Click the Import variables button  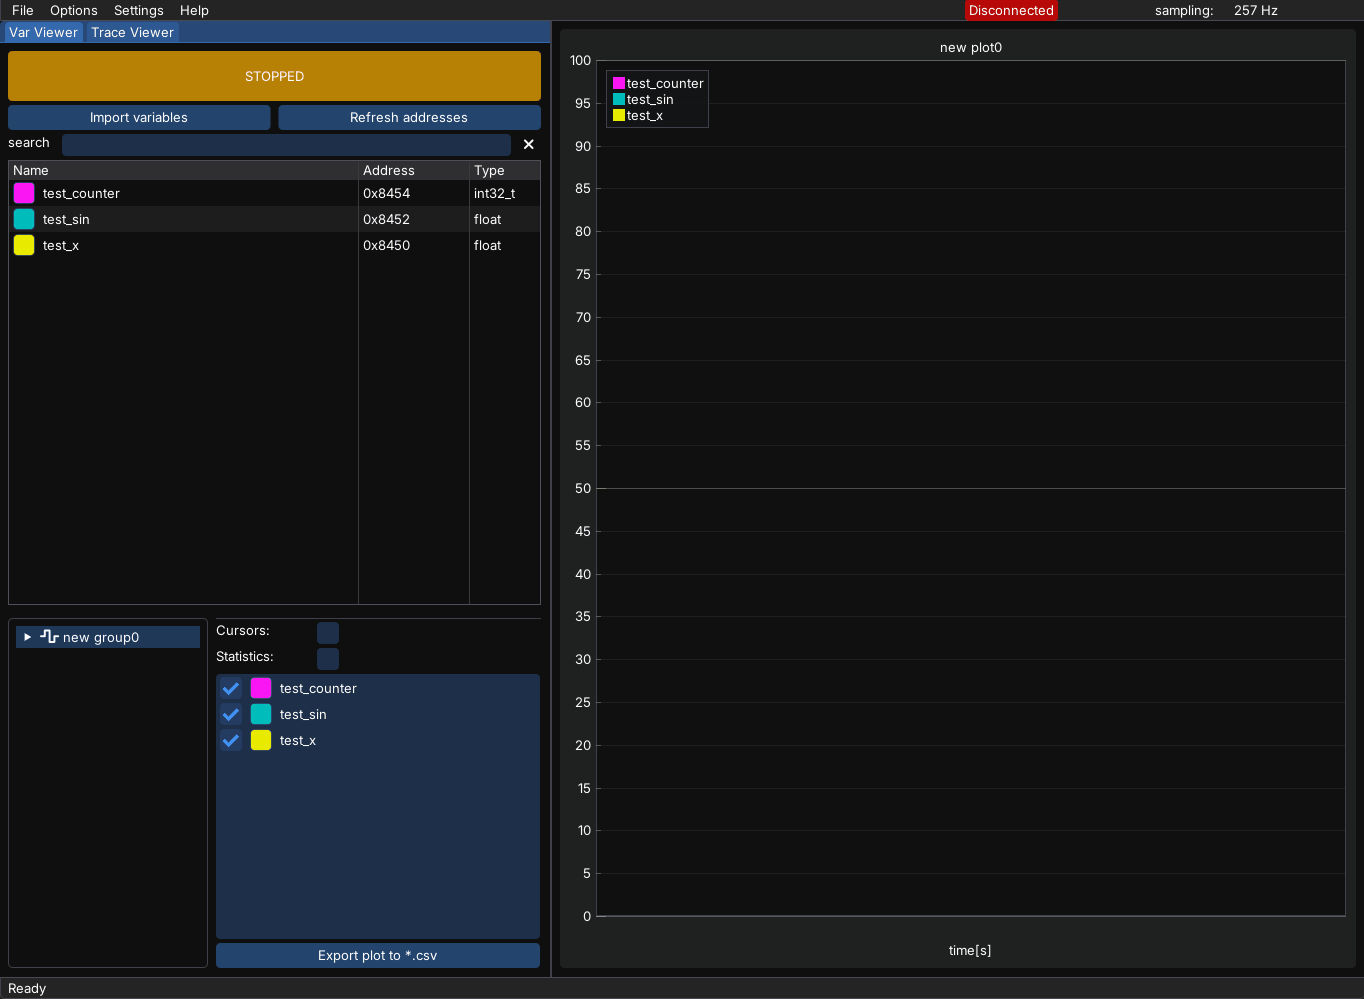pyautogui.click(x=139, y=117)
